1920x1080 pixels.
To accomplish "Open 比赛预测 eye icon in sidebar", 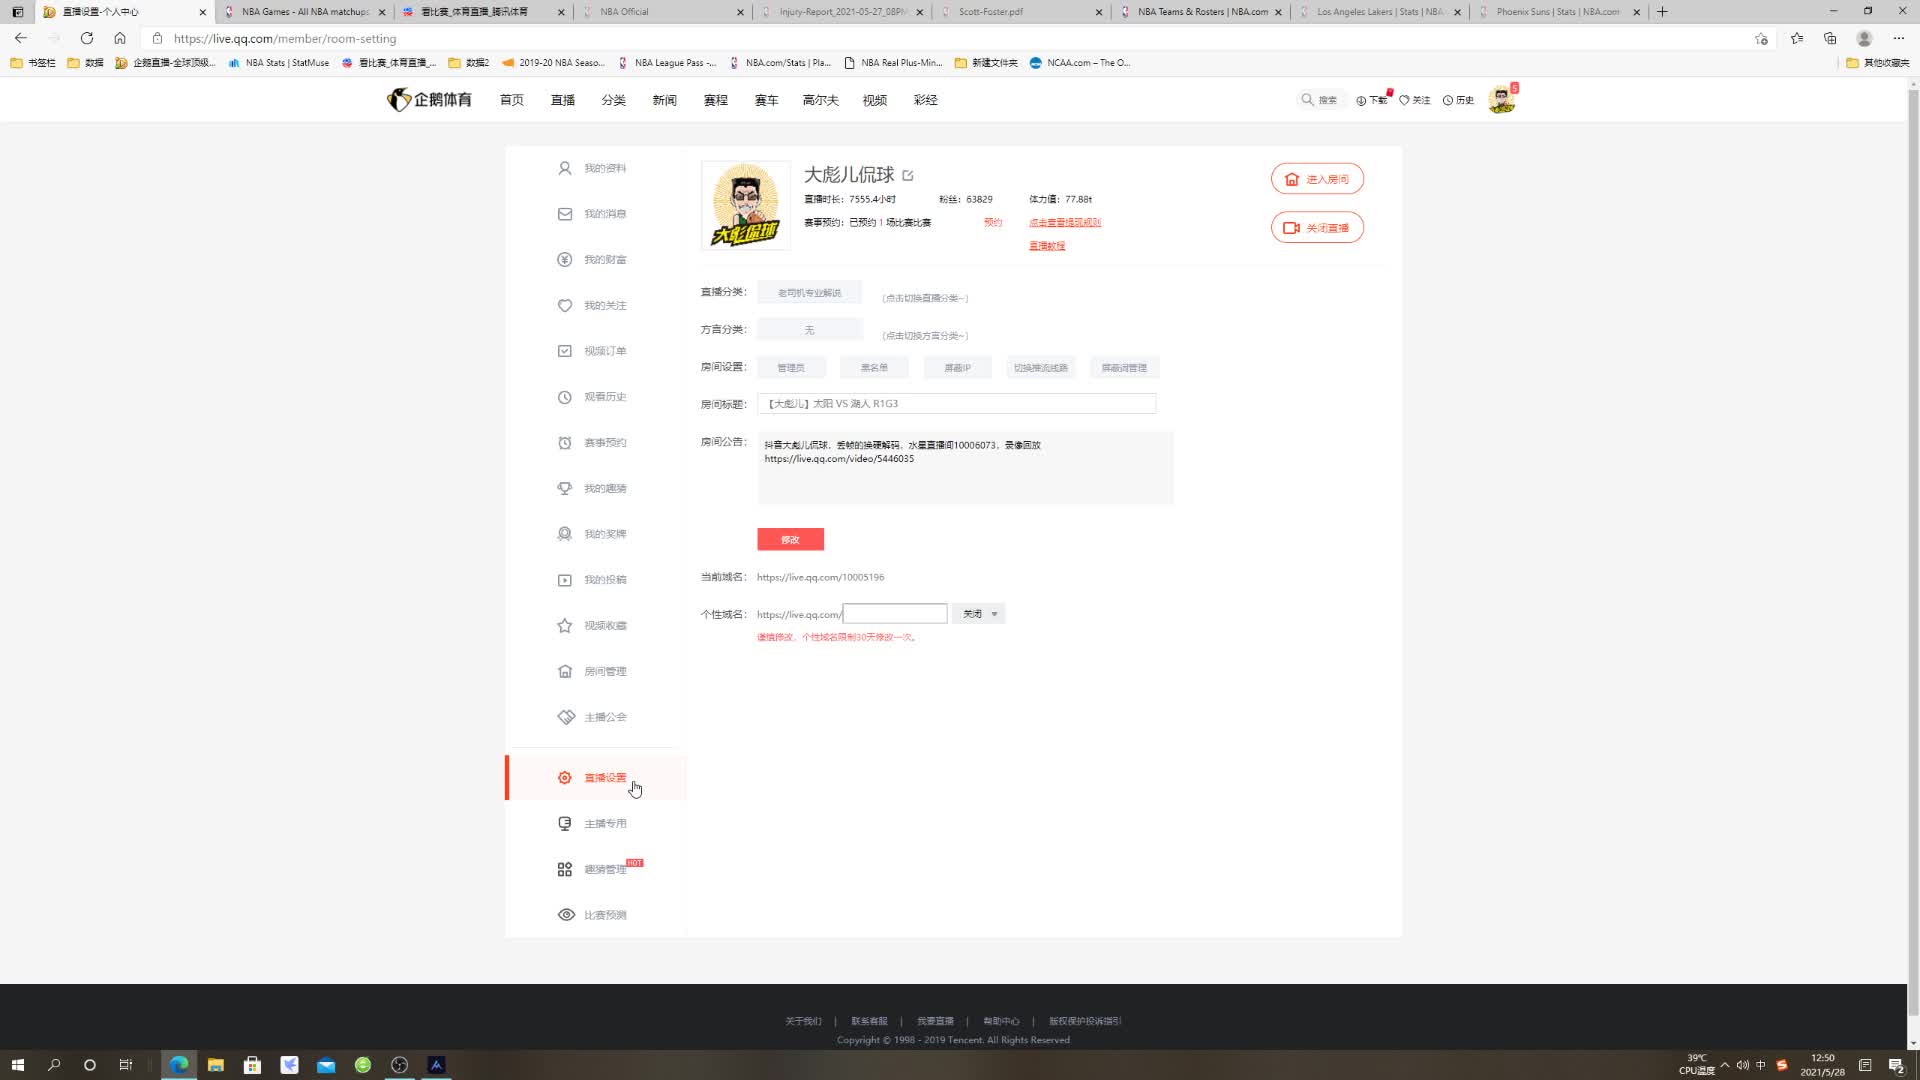I will (x=566, y=915).
